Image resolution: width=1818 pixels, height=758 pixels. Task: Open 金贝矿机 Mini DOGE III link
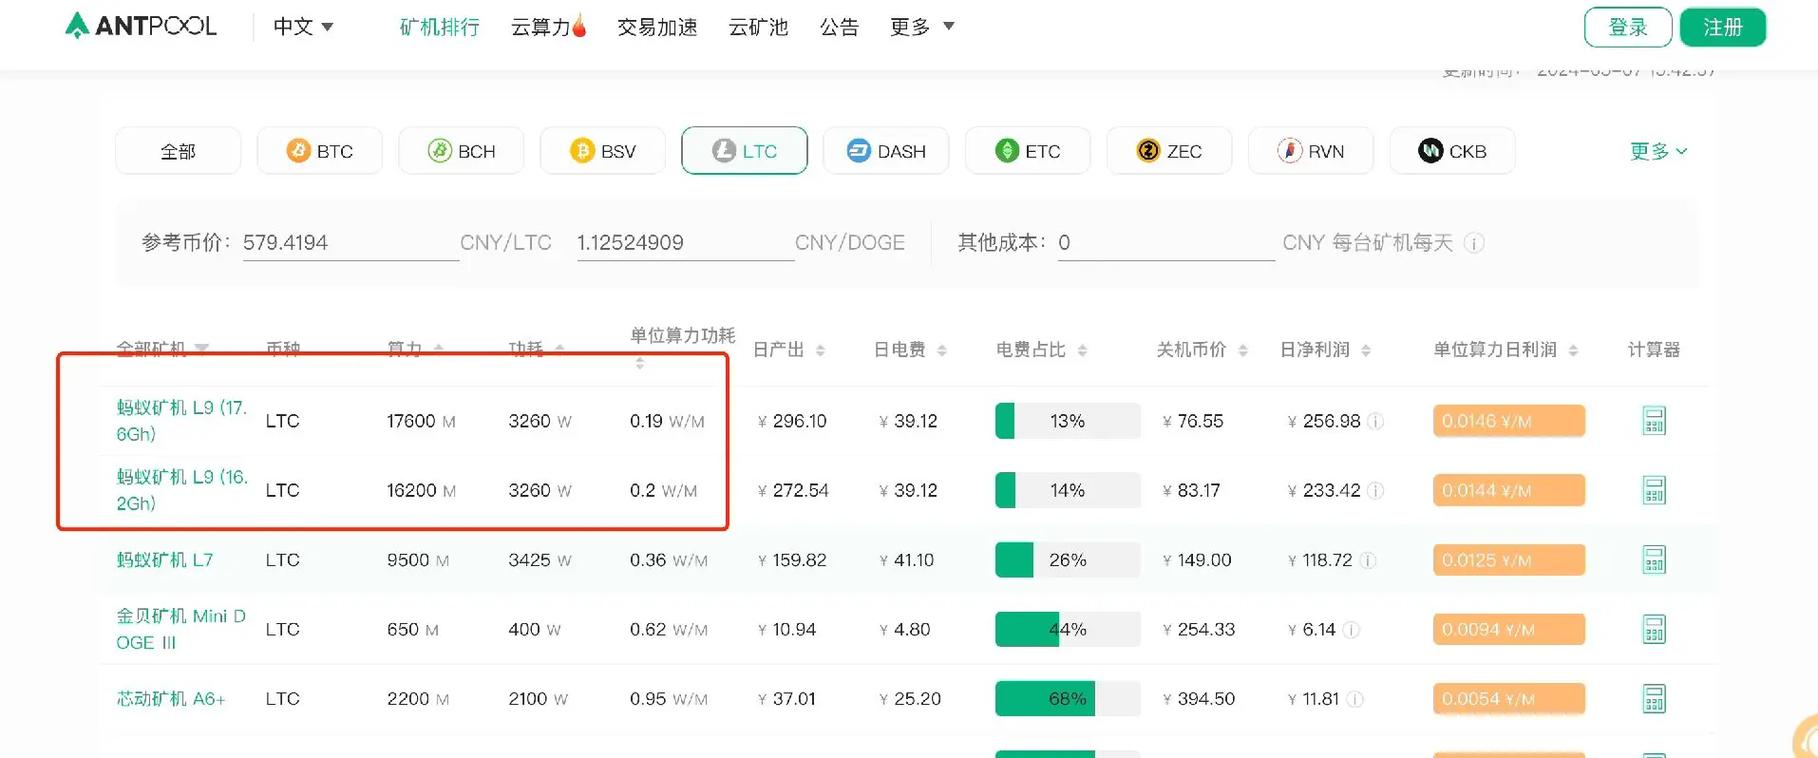pos(181,629)
